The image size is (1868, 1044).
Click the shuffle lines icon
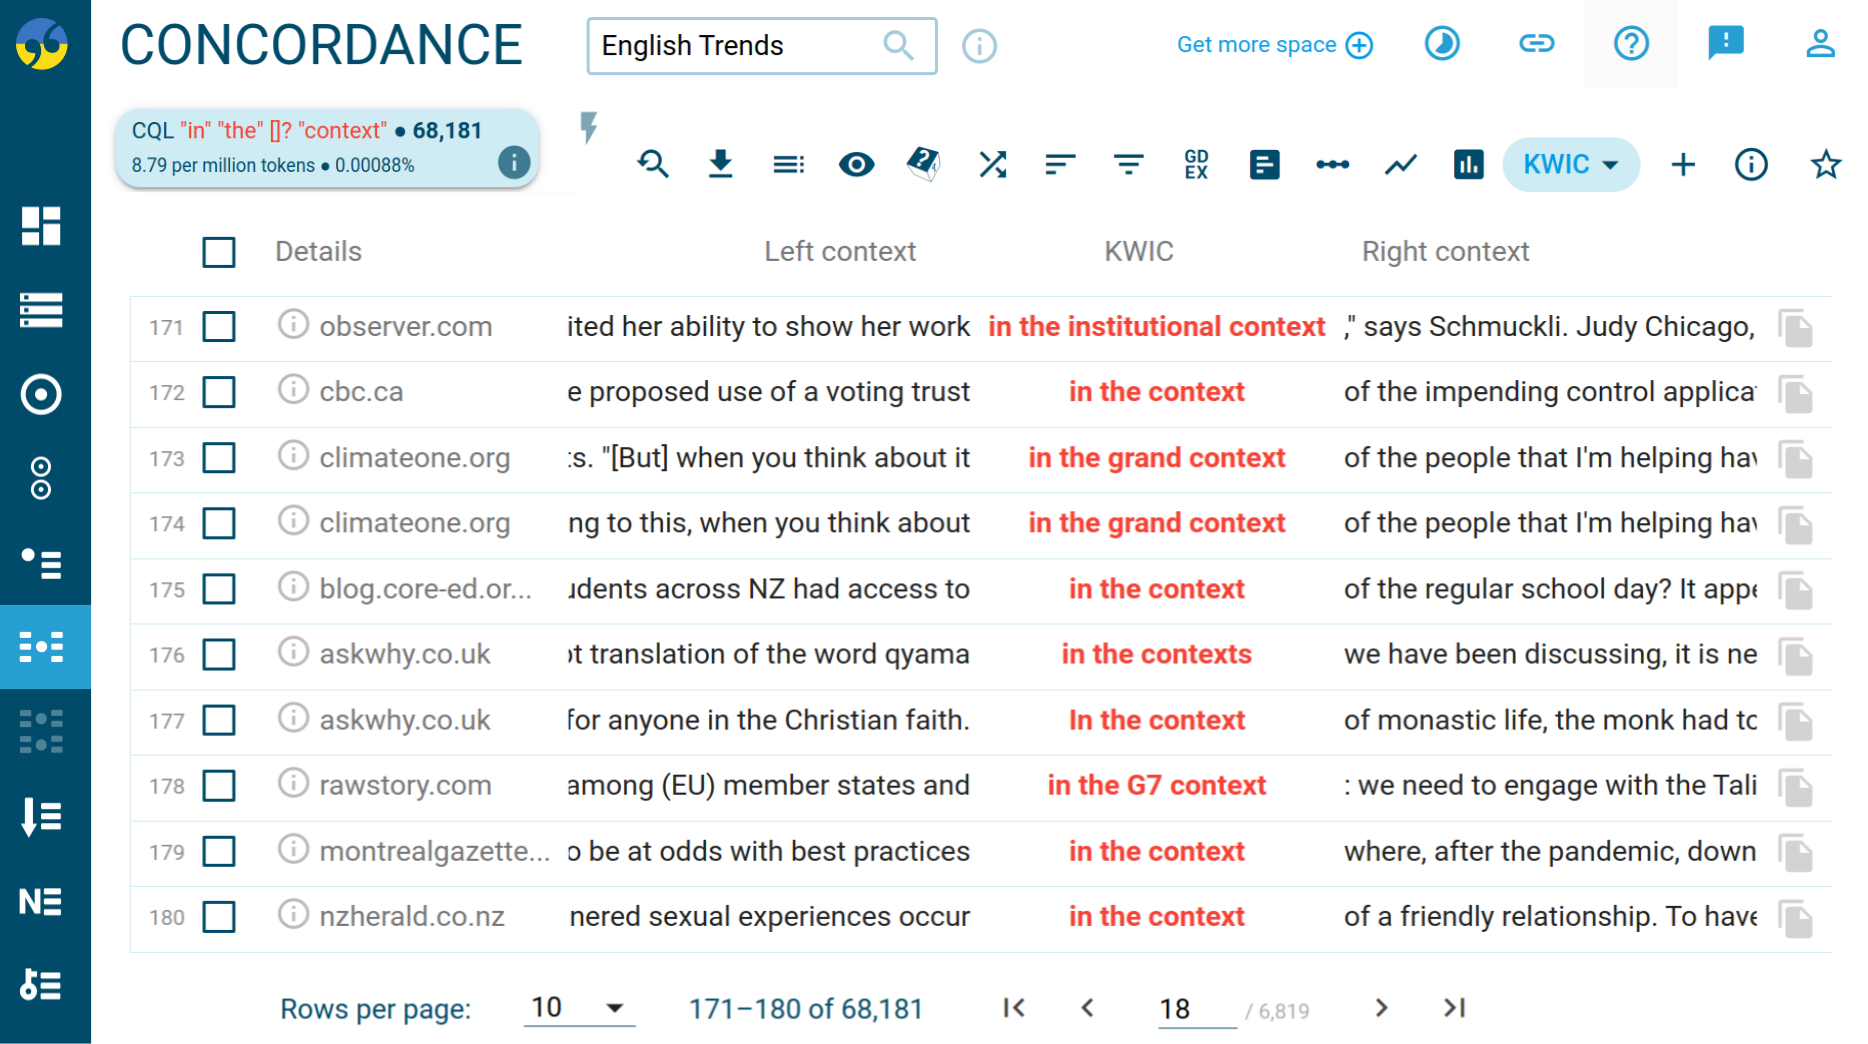point(992,164)
